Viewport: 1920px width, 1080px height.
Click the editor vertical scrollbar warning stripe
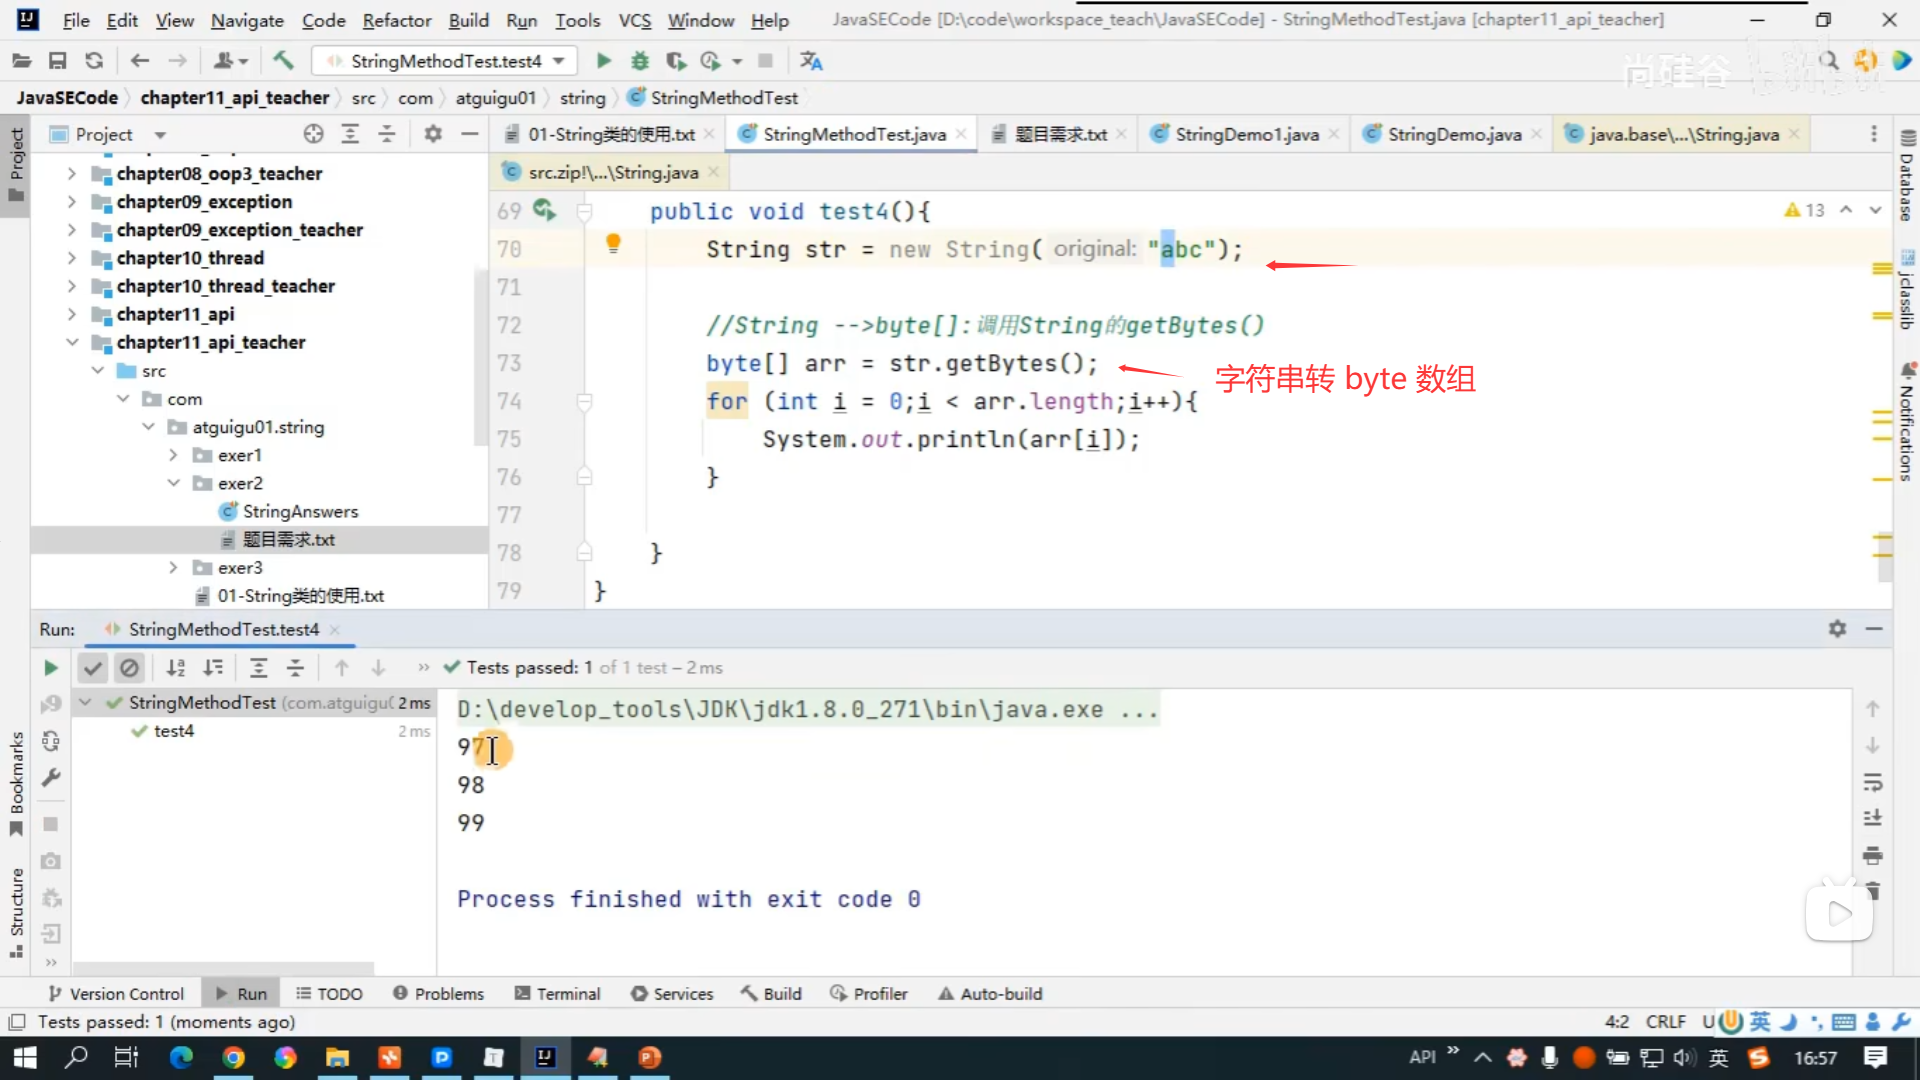1882,270
